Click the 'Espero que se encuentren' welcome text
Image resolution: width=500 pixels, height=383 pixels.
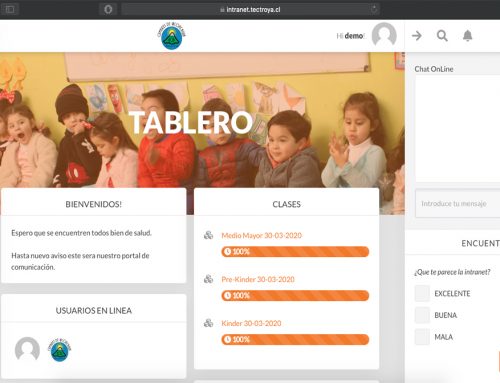(x=81, y=233)
